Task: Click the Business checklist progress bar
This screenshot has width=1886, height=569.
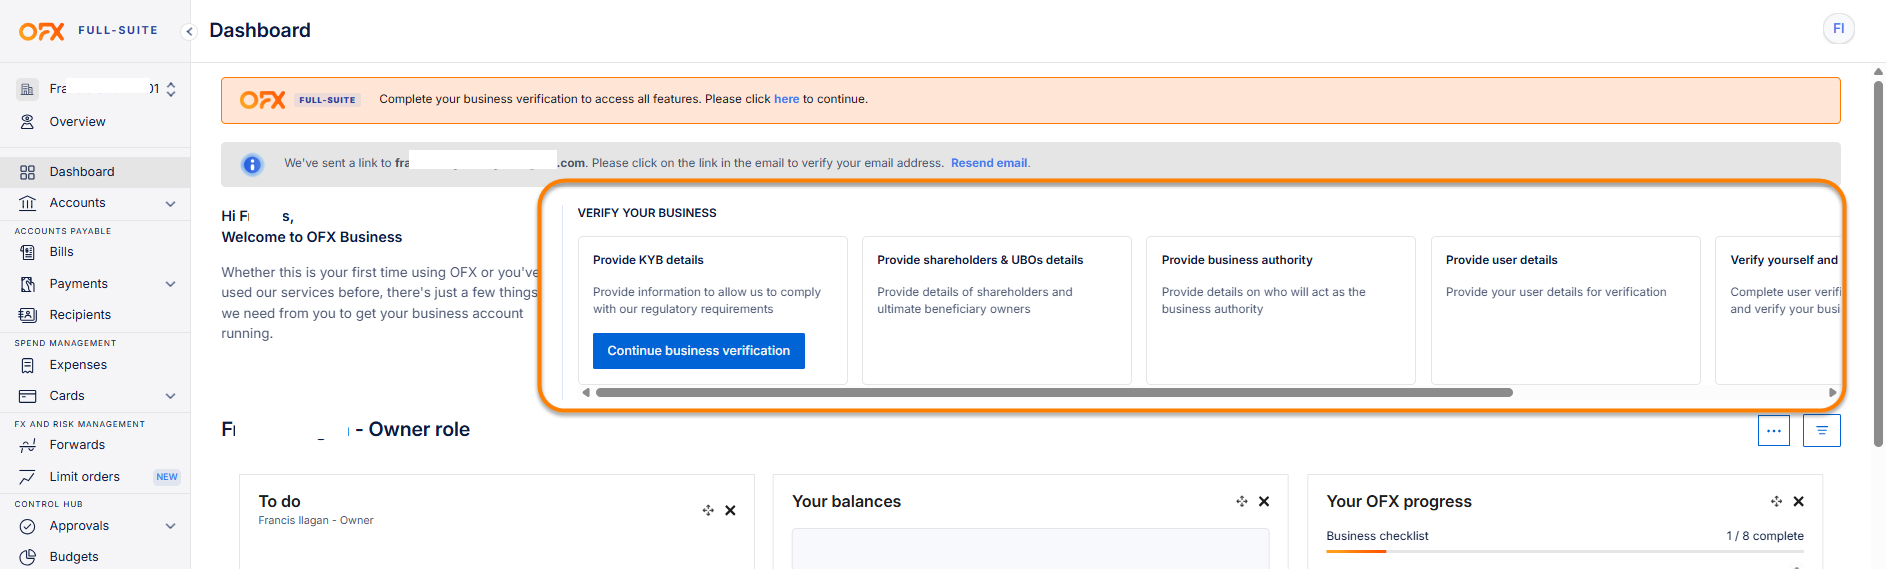Action: pos(1565,551)
